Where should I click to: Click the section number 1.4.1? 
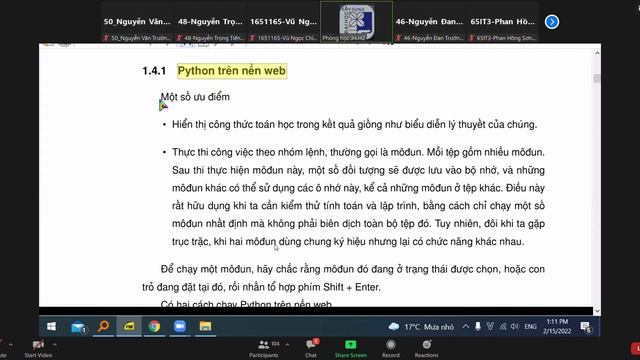(x=154, y=71)
